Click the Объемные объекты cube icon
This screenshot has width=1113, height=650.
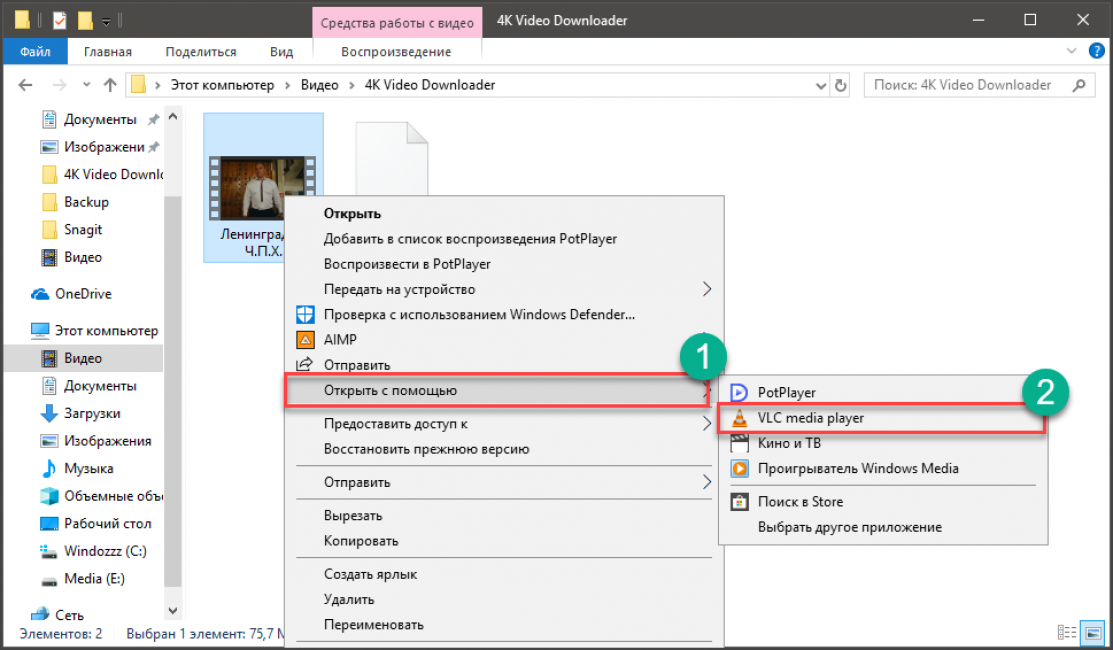pyautogui.click(x=49, y=496)
